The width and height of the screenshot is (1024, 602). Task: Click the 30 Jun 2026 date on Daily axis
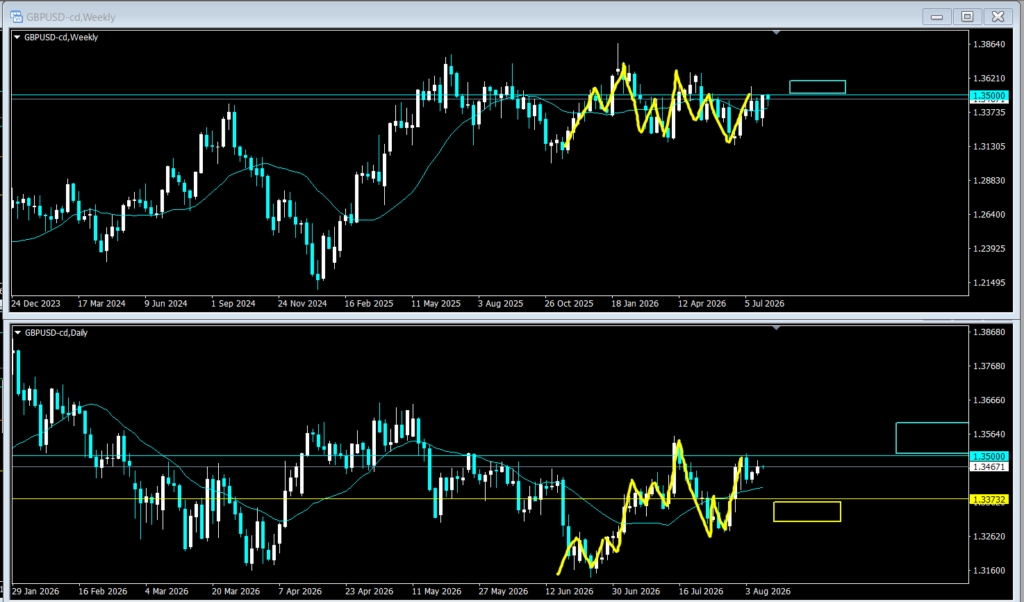click(636, 592)
